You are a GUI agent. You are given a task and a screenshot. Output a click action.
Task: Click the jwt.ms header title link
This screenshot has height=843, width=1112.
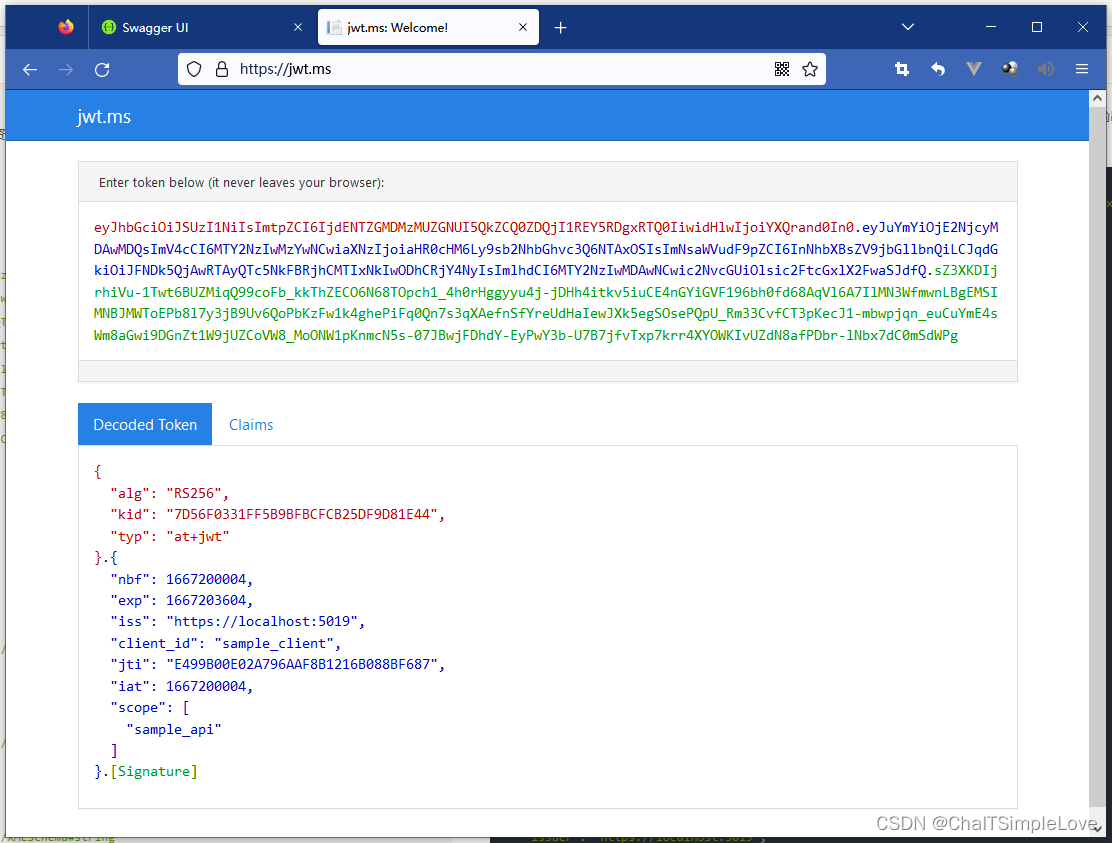(x=104, y=116)
